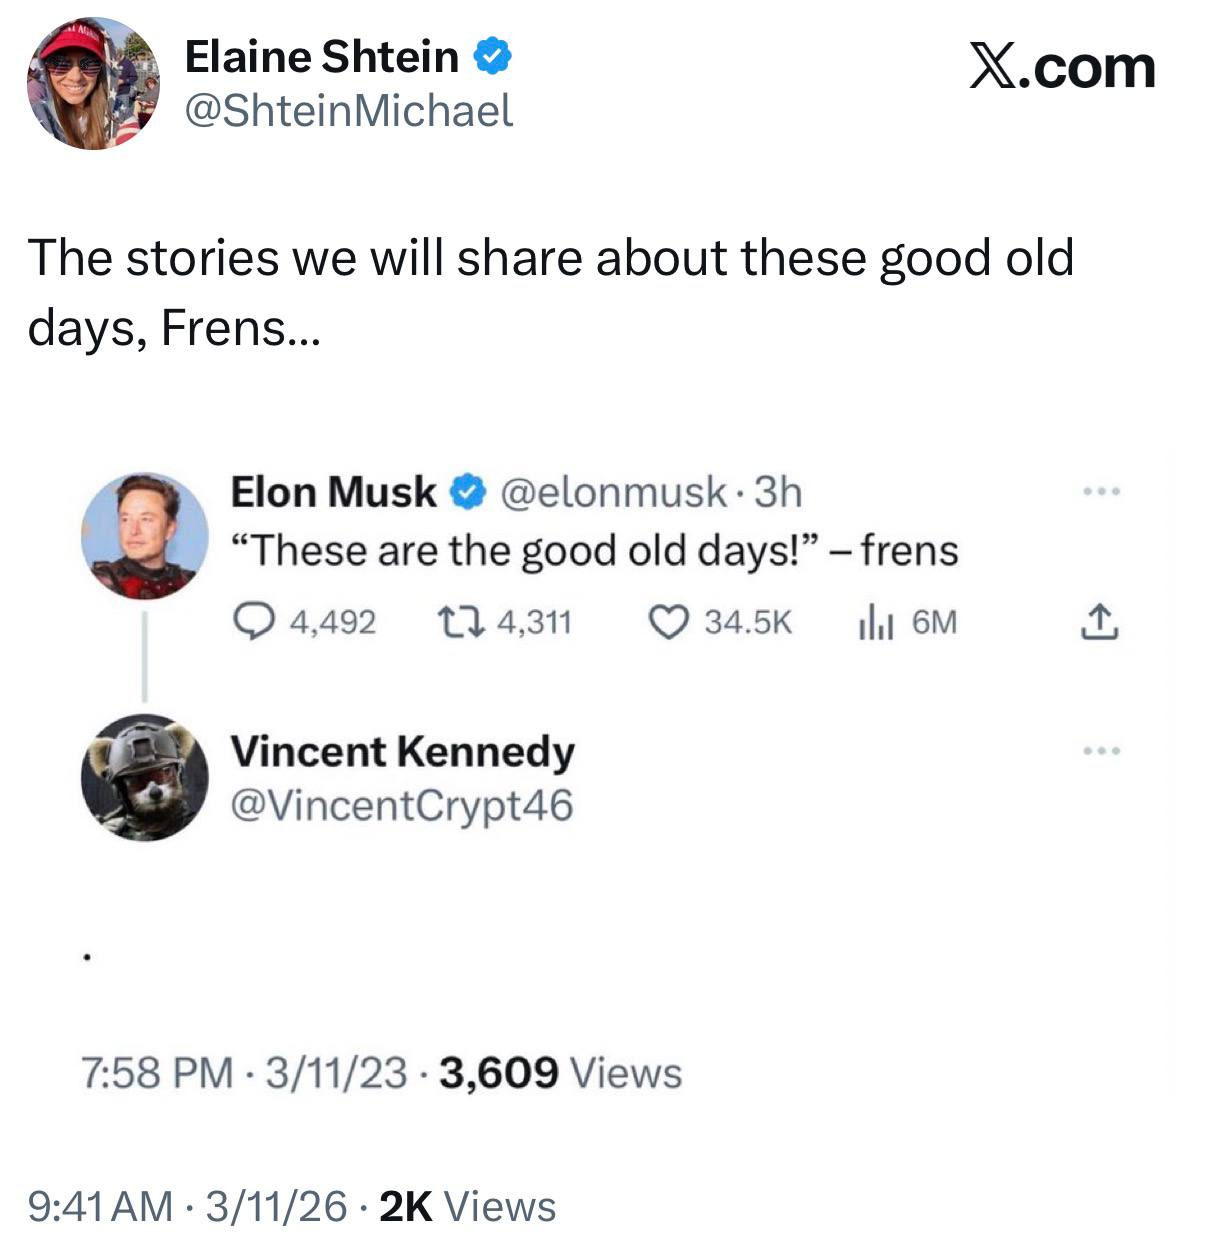The image size is (1206, 1242).
Task: Click the Elaine Shtein display name
Action: pos(322,57)
